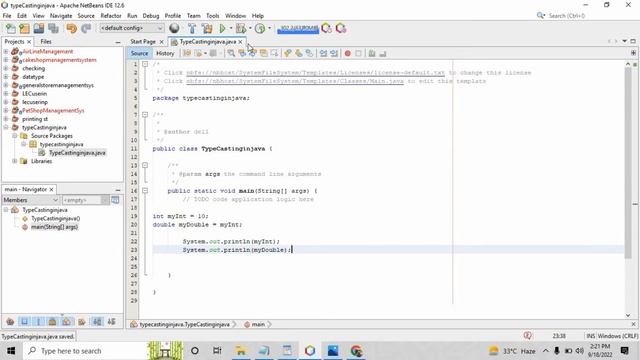Toggle Show Inner Classes in Navigator
Screen dimensions: 640x360
click(x=67, y=322)
